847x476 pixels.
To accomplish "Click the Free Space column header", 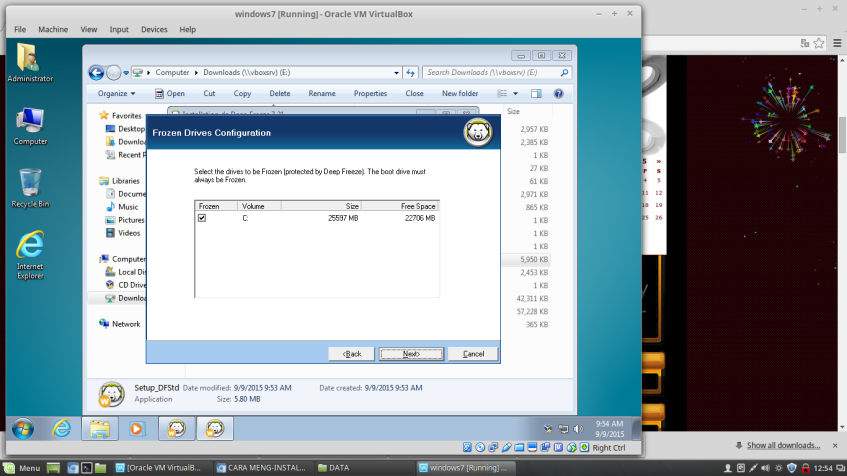I will pos(400,206).
